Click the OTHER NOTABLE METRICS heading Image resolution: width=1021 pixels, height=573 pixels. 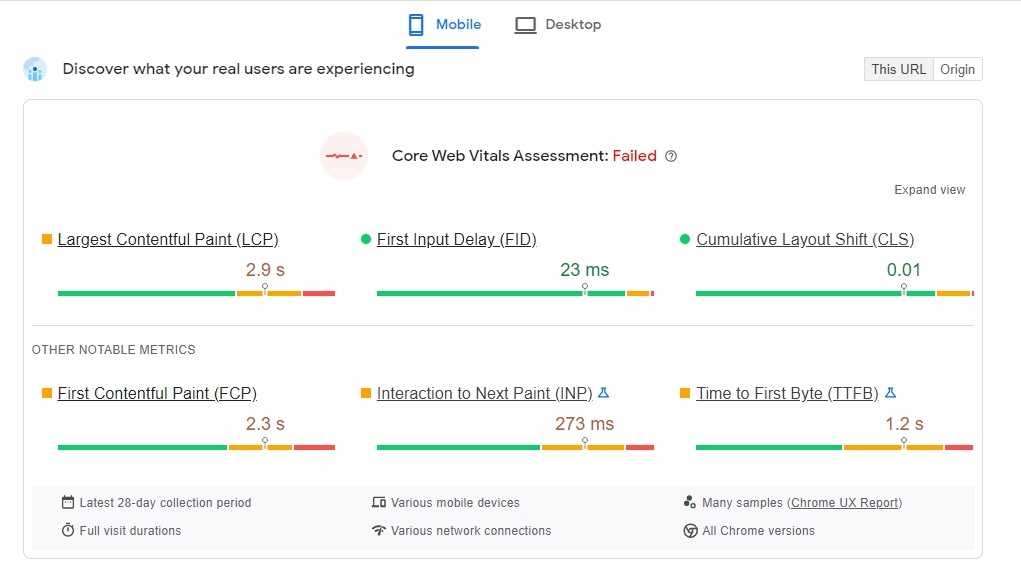click(113, 350)
